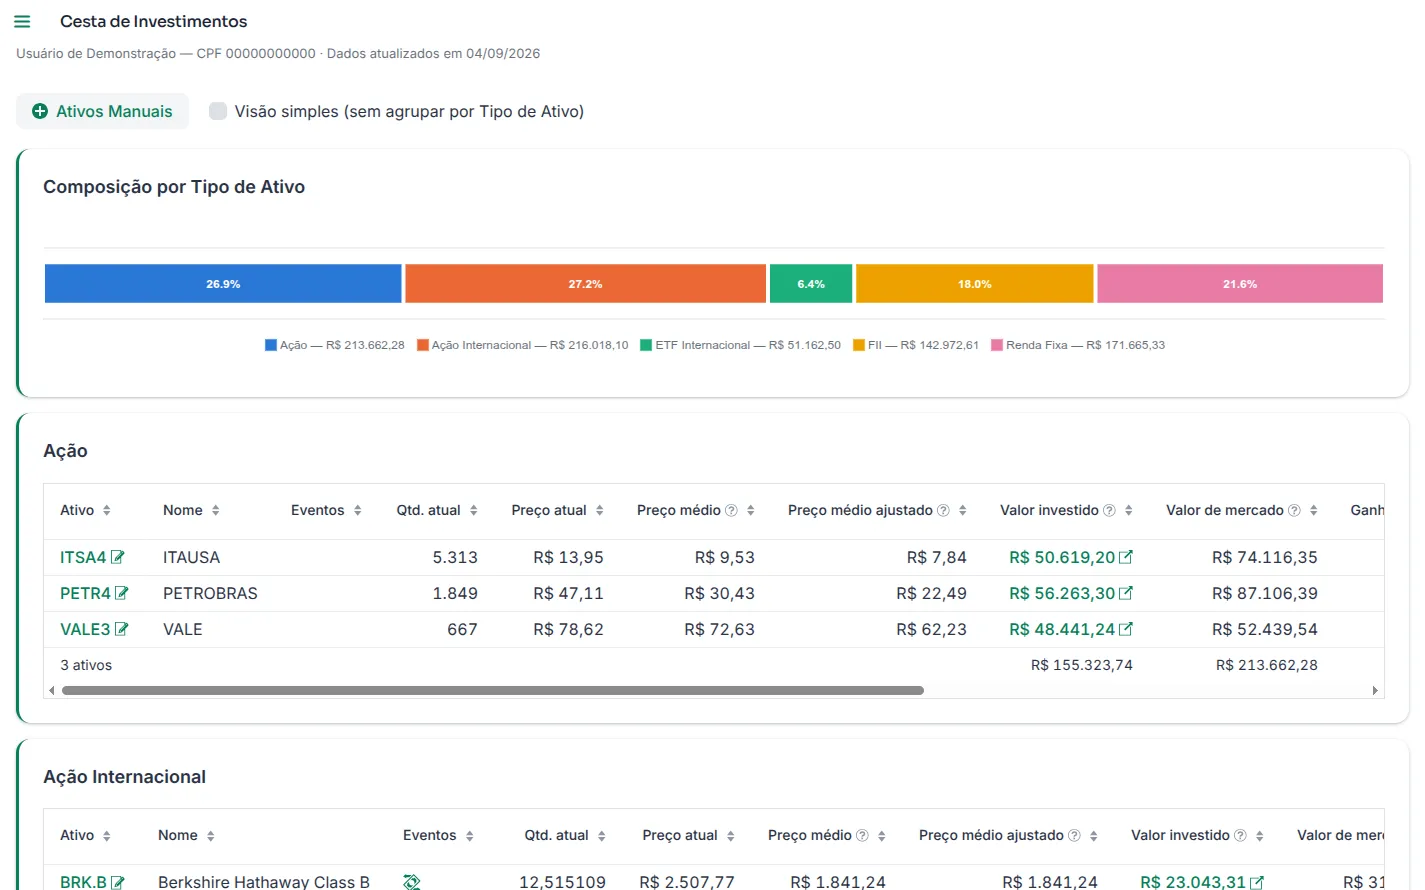Open external link icon next to R$ 50.619,20

pyautogui.click(x=1126, y=557)
